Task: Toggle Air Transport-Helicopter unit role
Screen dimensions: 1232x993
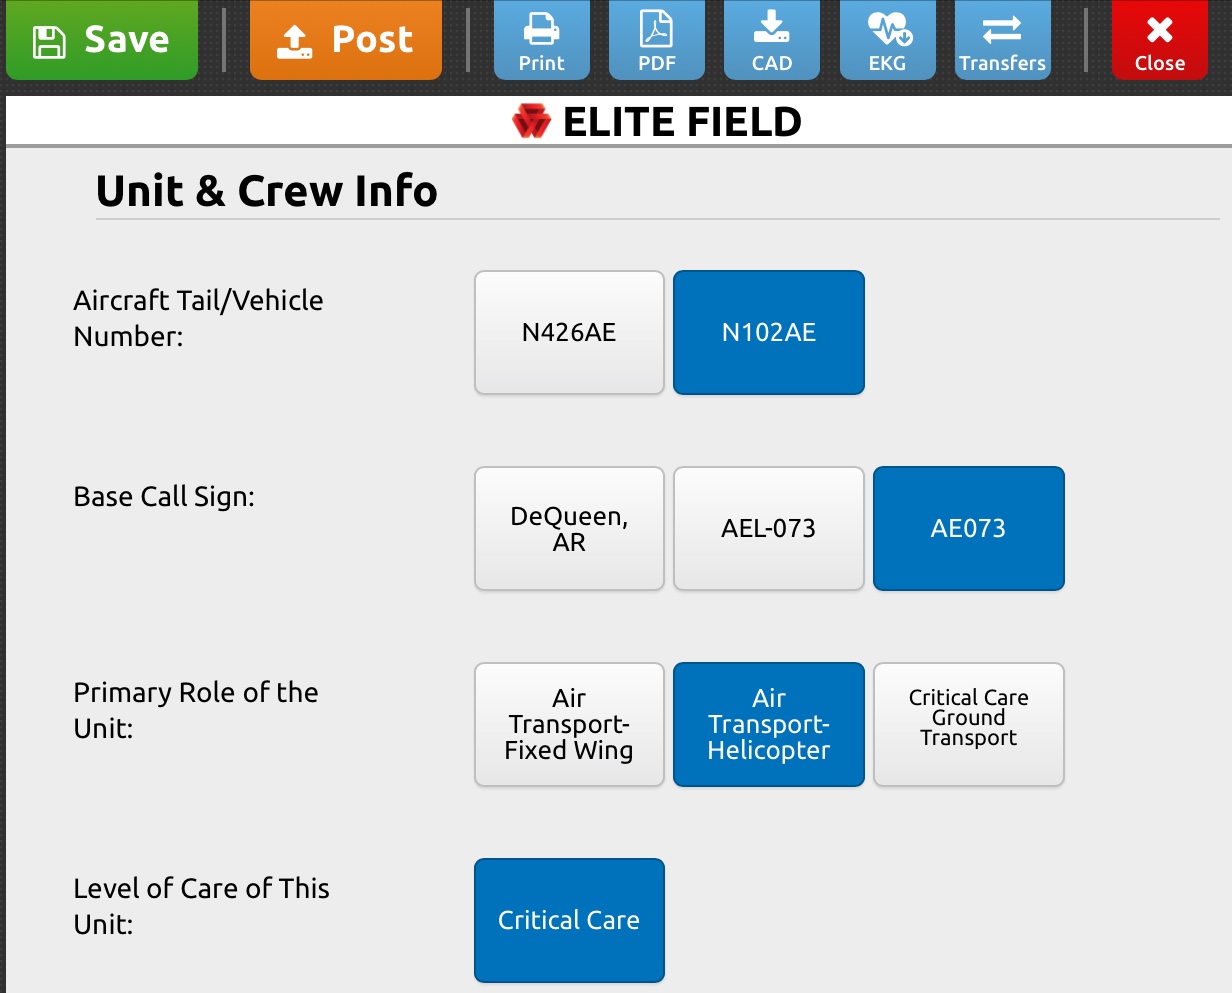Action: coord(768,724)
